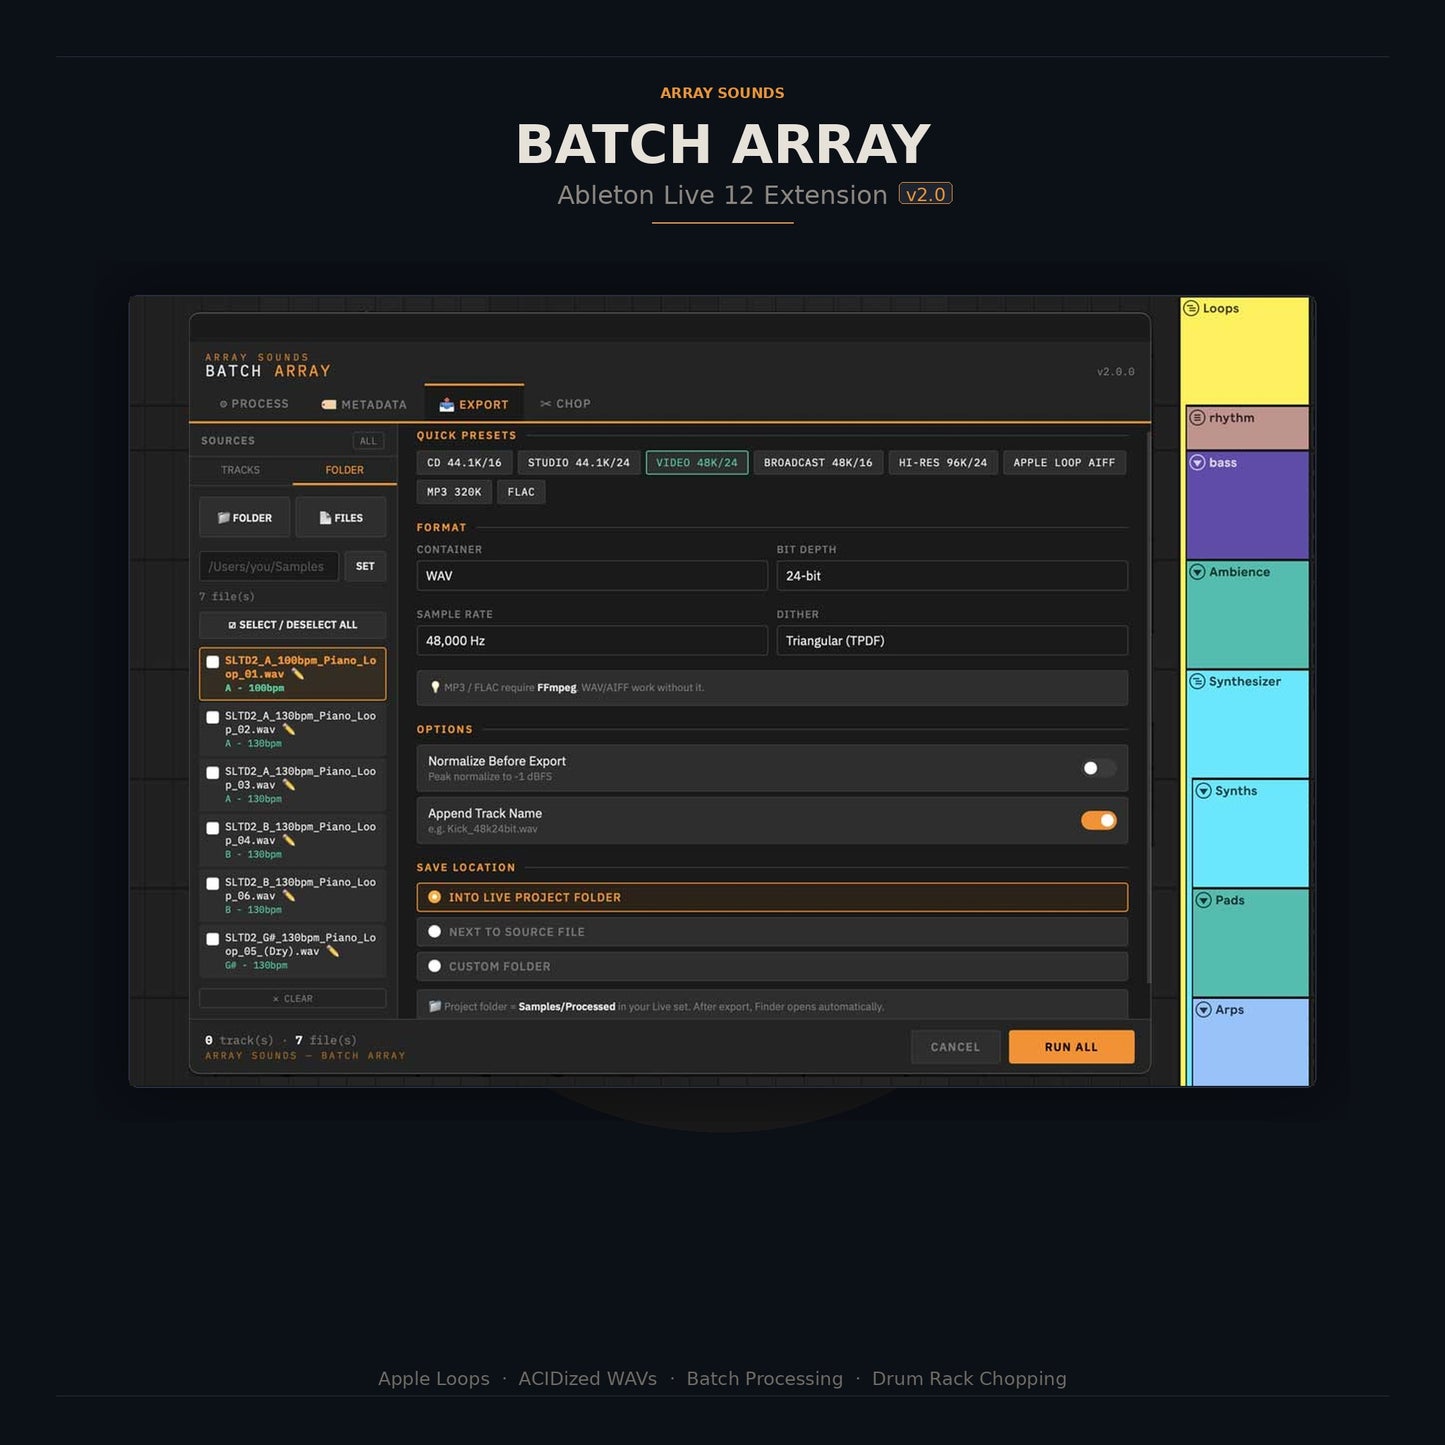Screen dimensions: 1445x1445
Task: Click the Metadata tag icon
Action: point(329,405)
